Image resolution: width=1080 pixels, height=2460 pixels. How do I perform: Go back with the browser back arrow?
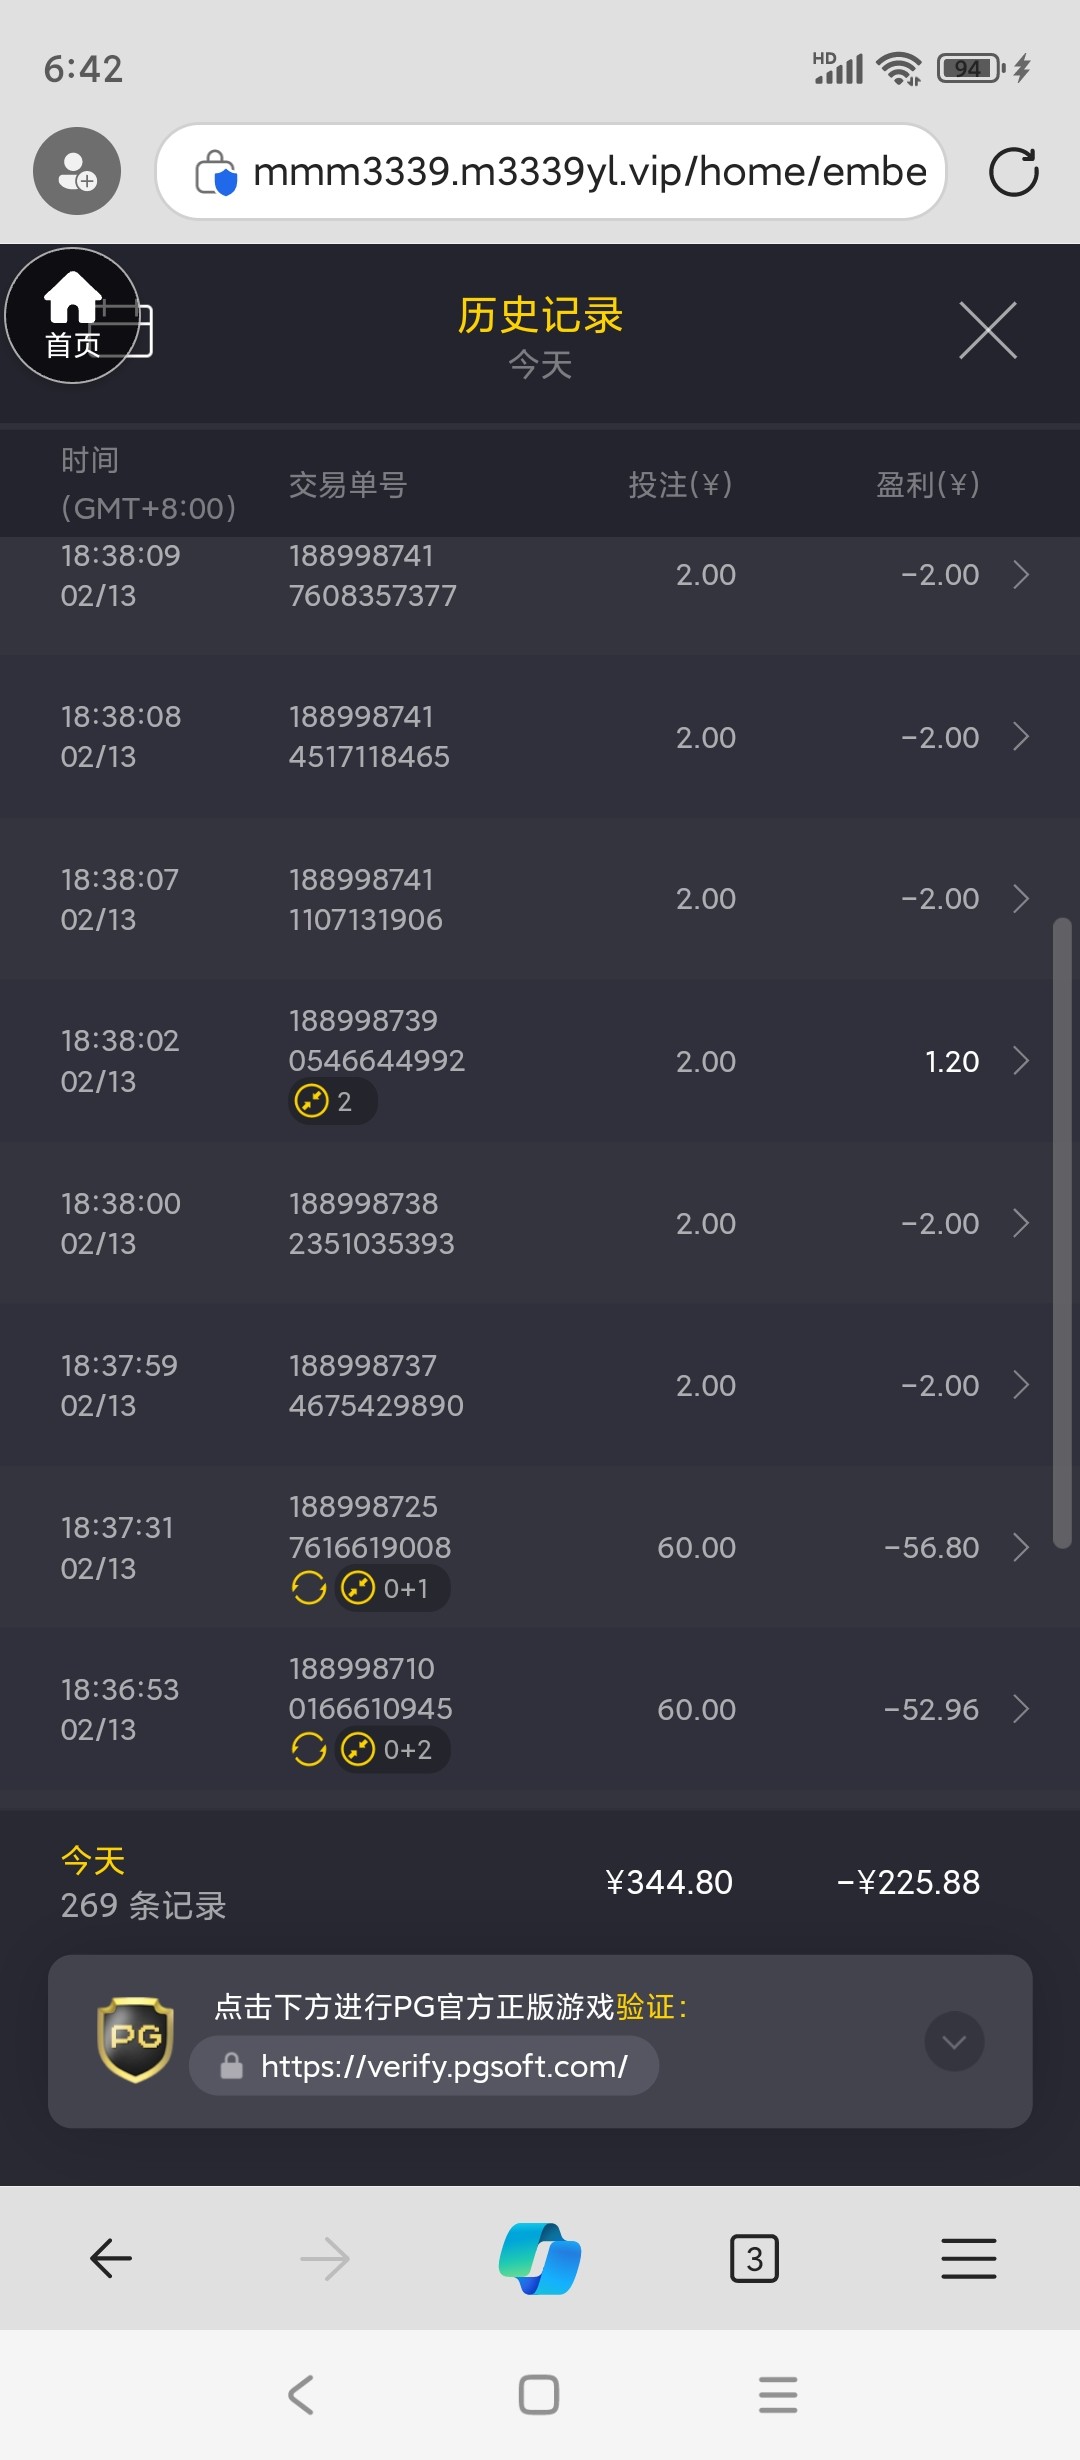(x=111, y=2258)
